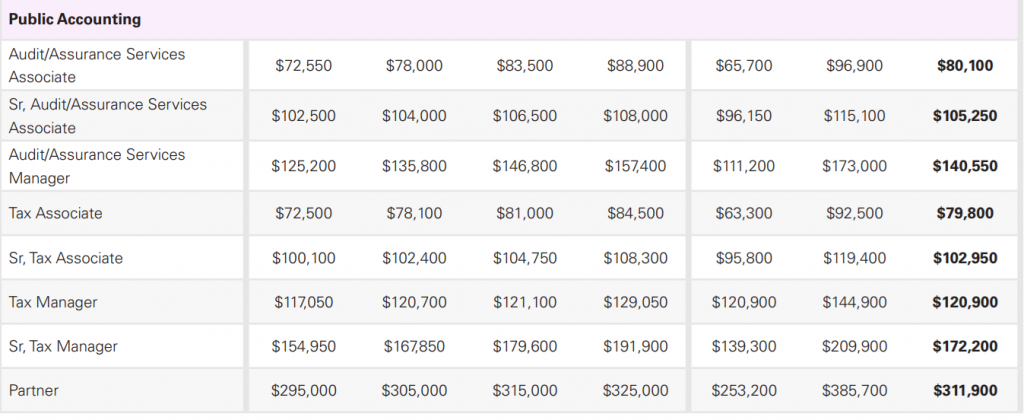Select the Audit/Assurance Services Manager row label
The image size is (1024, 420).
tap(97, 166)
